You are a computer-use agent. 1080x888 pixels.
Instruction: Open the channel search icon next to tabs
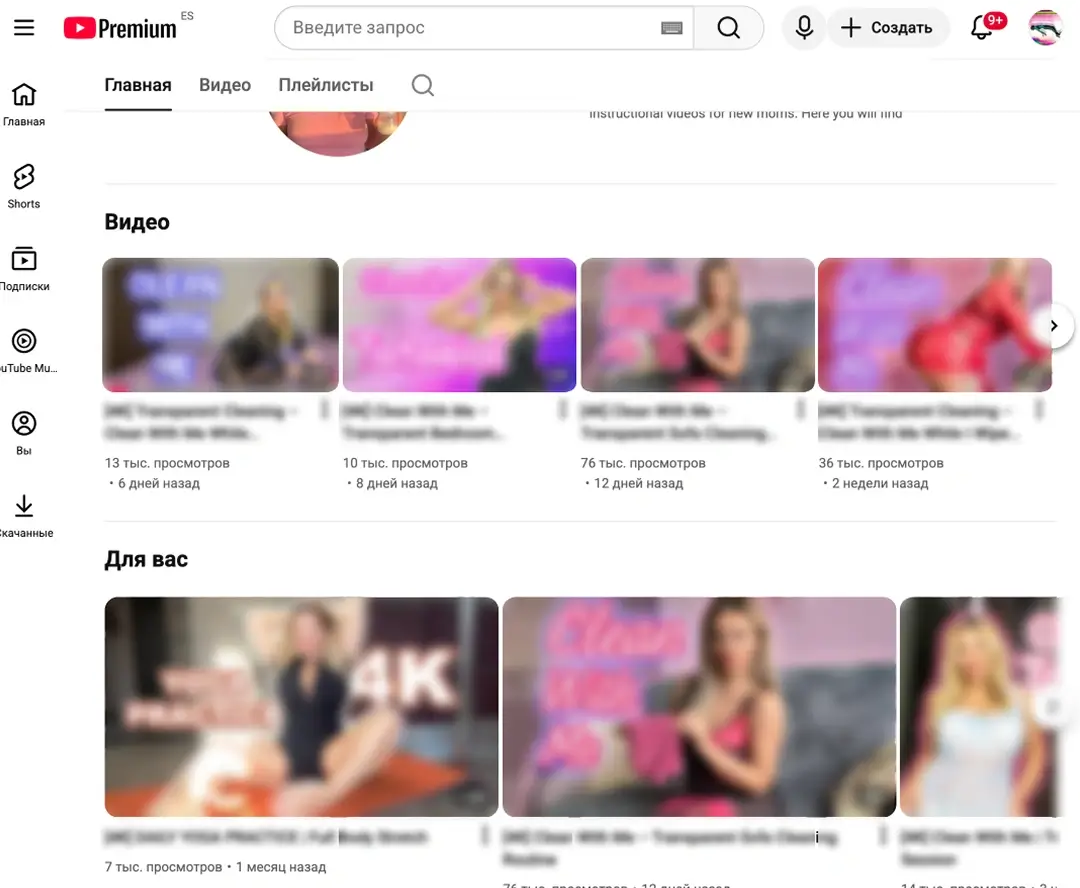tap(422, 85)
